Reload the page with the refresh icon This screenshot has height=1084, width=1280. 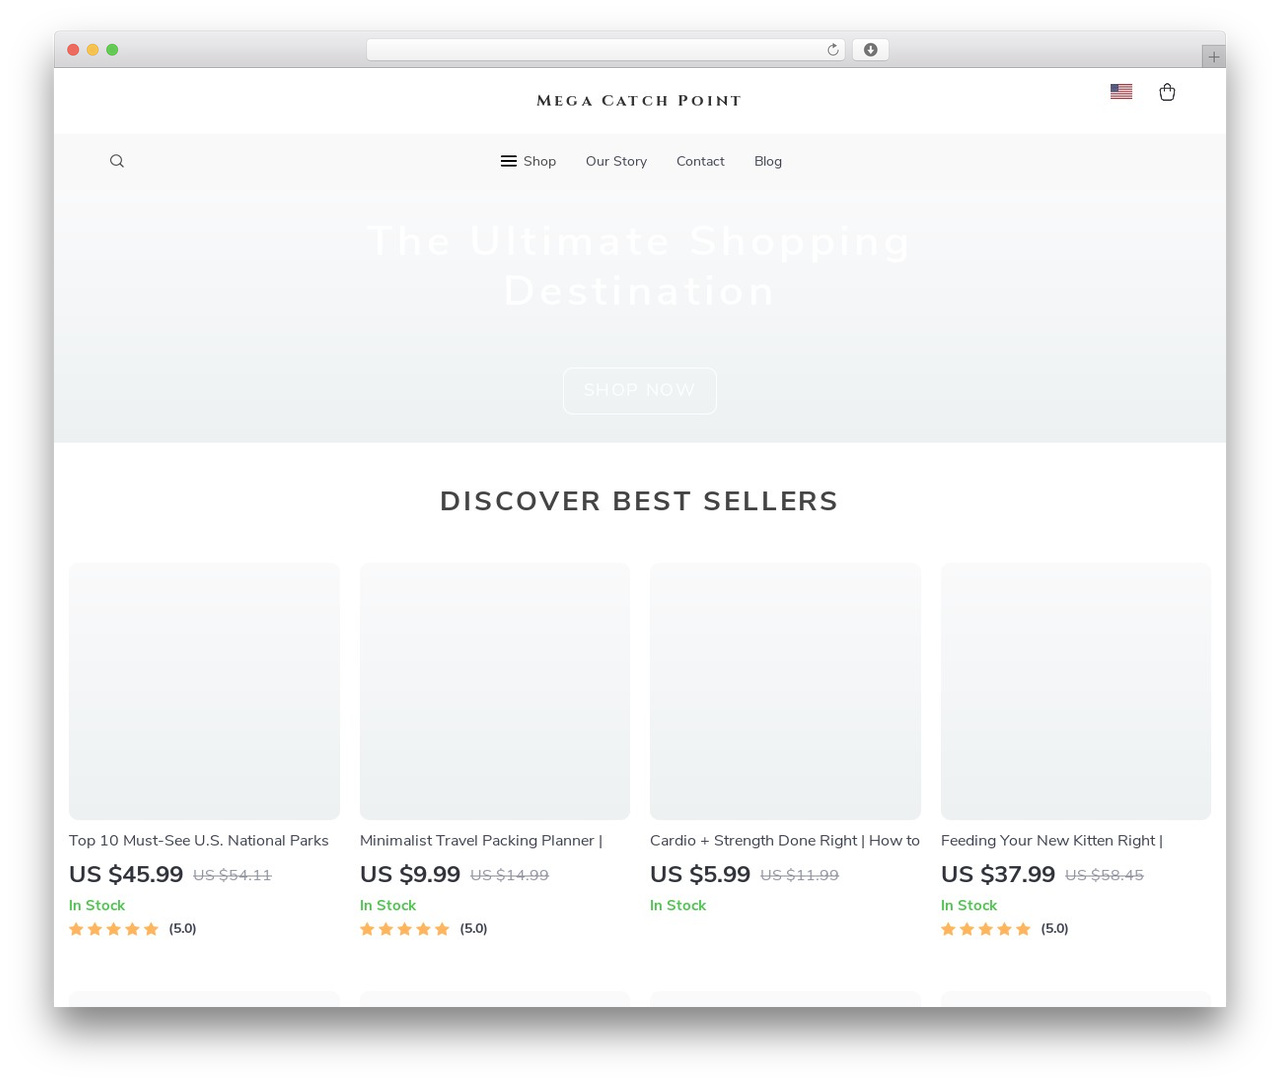[833, 50]
